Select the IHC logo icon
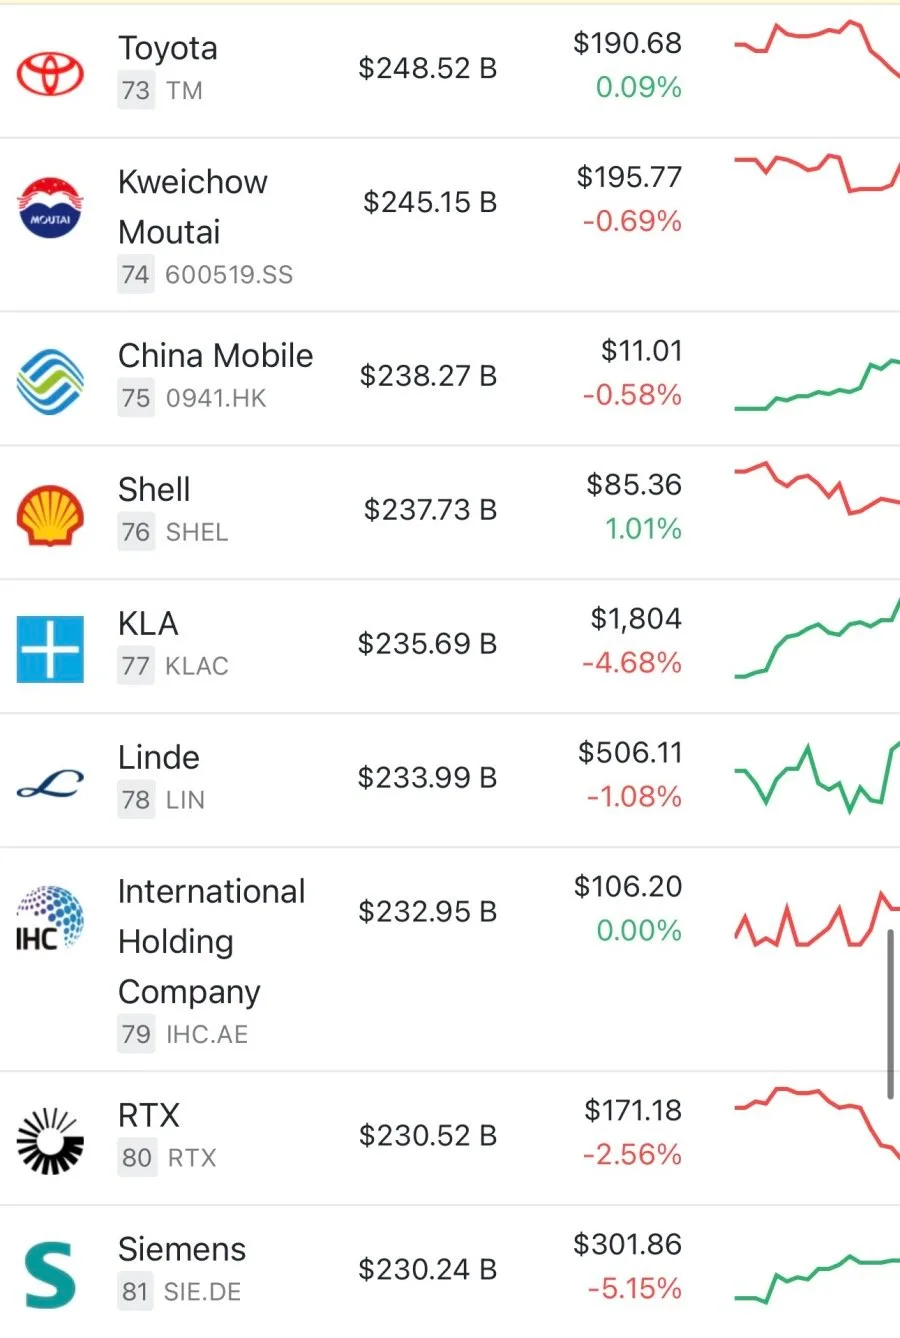This screenshot has height=1338, width=900. pyautogui.click(x=50, y=917)
